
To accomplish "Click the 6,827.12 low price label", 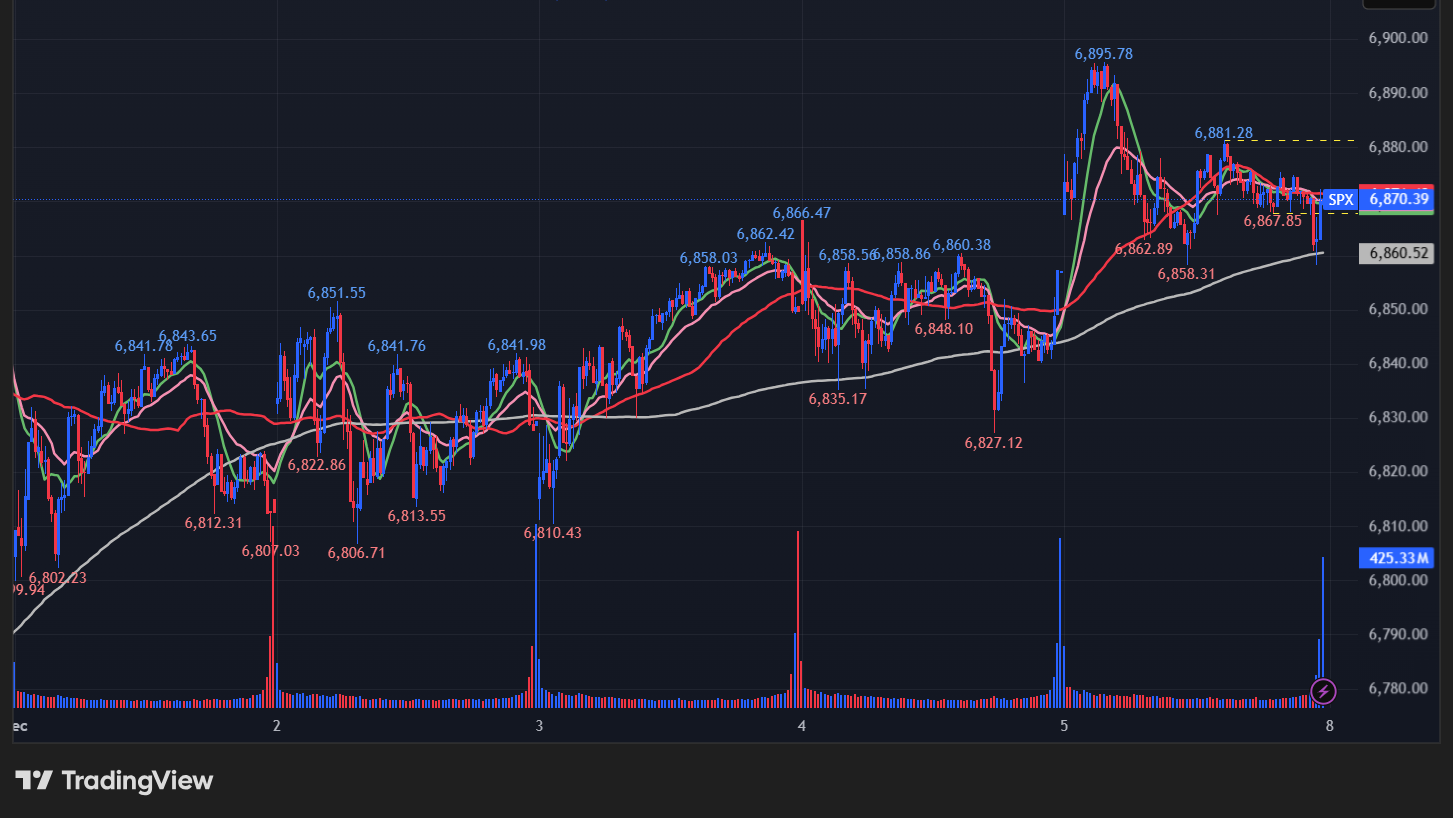I will point(993,442).
